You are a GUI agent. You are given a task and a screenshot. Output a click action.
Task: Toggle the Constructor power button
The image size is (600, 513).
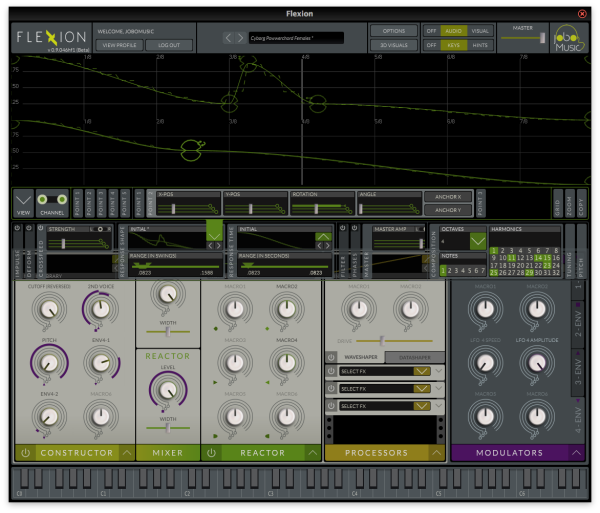(x=25, y=453)
